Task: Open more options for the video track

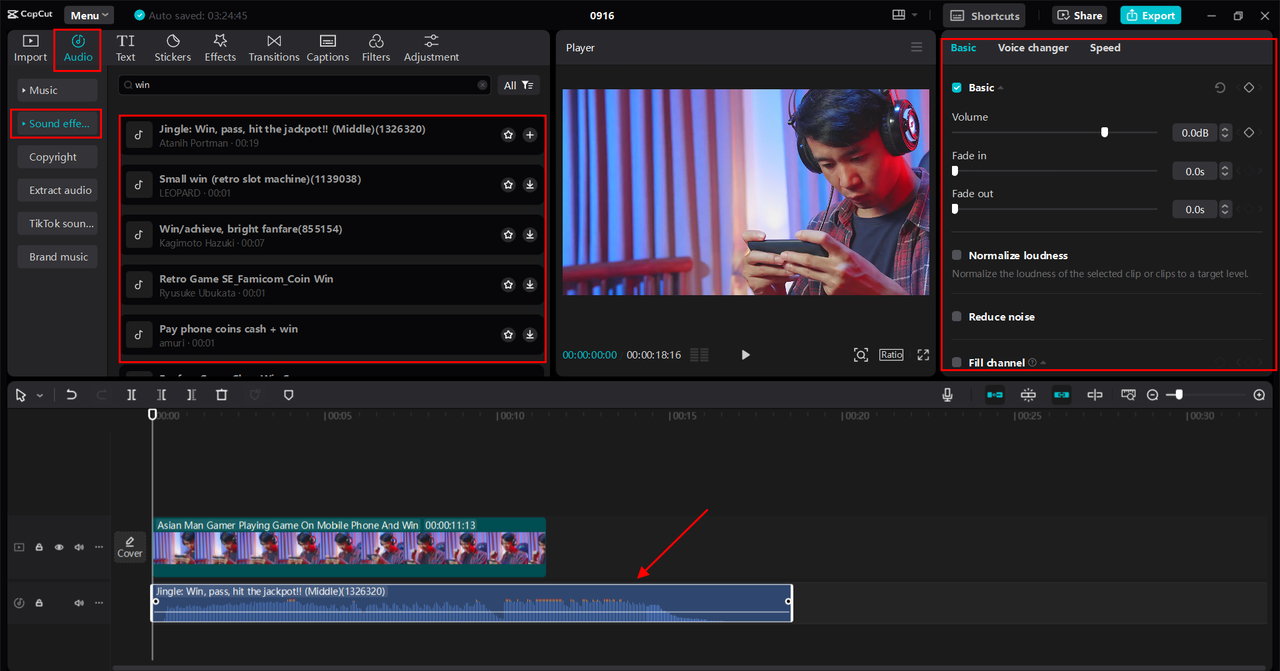Action: click(x=98, y=547)
